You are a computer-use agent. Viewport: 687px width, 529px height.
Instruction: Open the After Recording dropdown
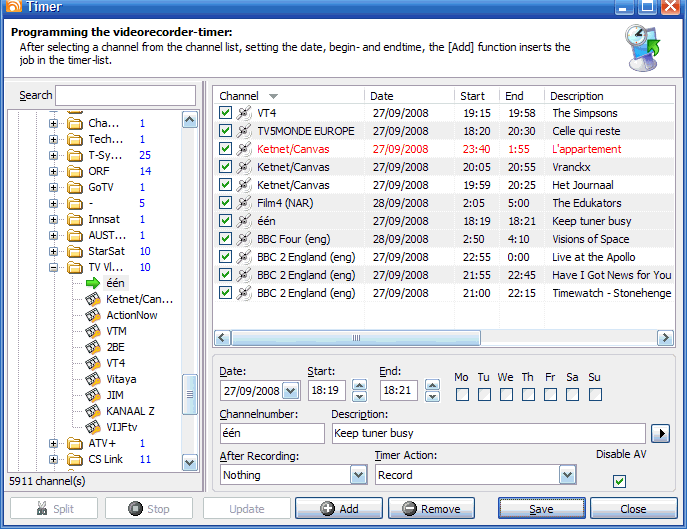tap(358, 475)
